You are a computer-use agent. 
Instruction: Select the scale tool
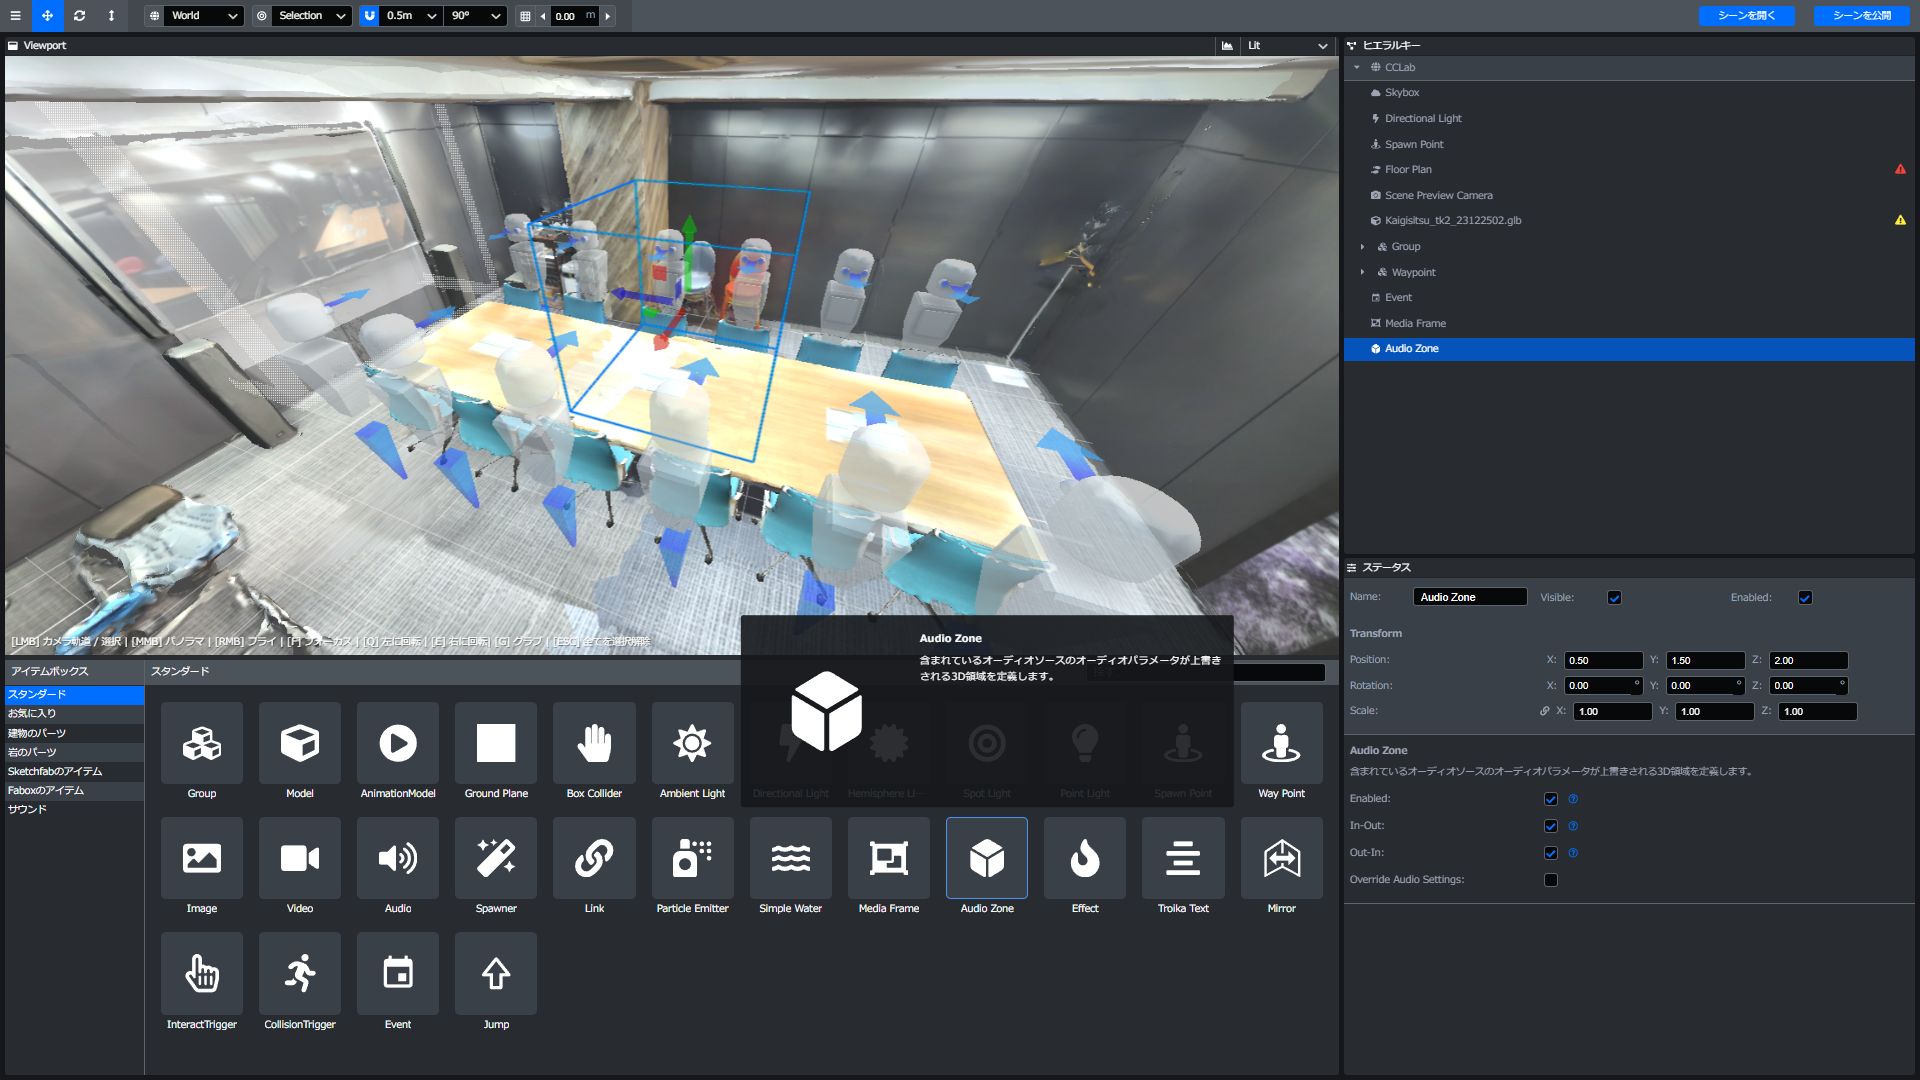click(x=111, y=15)
